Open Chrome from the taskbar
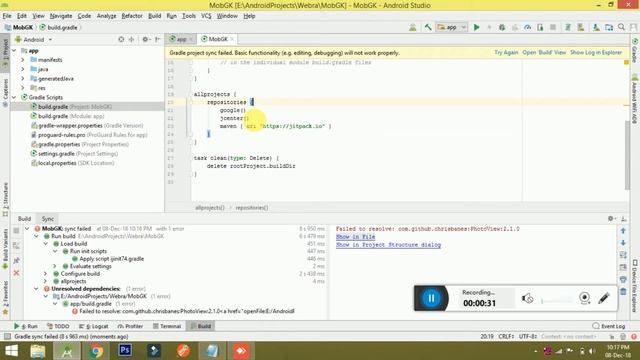Screen dimensions: 640x360 tap(96, 351)
